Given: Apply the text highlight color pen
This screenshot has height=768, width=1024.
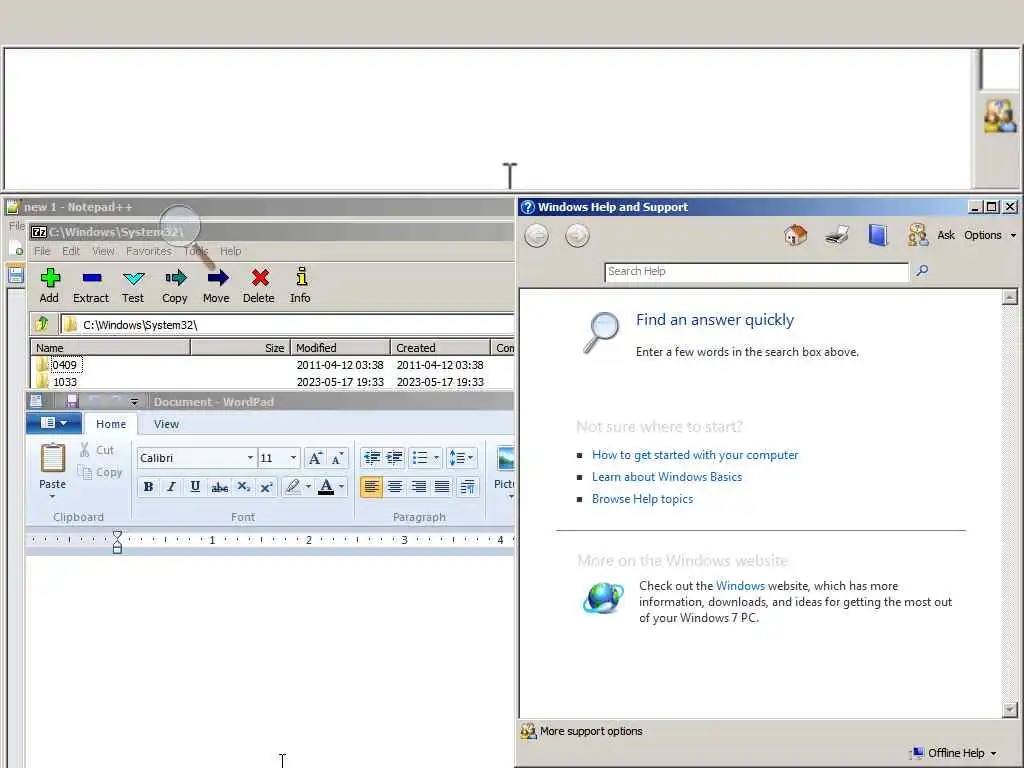Looking at the screenshot, I should click(293, 487).
